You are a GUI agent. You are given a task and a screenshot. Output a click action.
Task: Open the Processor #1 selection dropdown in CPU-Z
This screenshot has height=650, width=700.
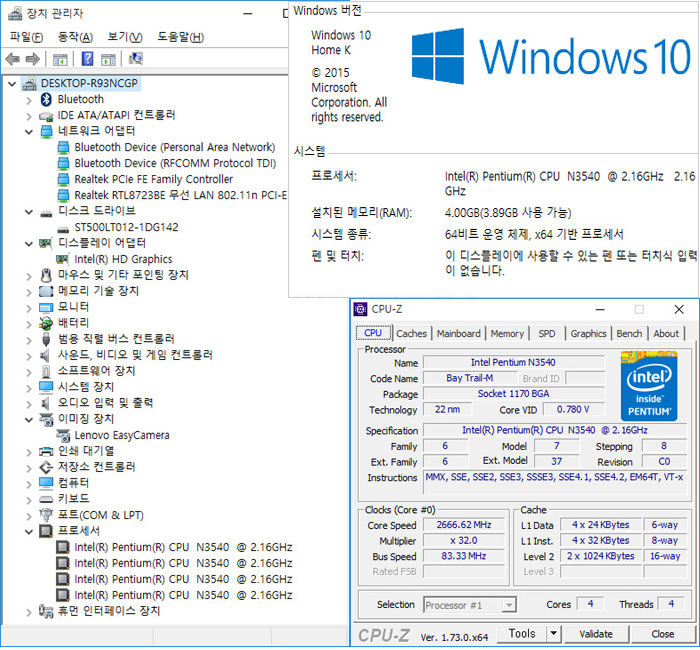pyautogui.click(x=508, y=606)
